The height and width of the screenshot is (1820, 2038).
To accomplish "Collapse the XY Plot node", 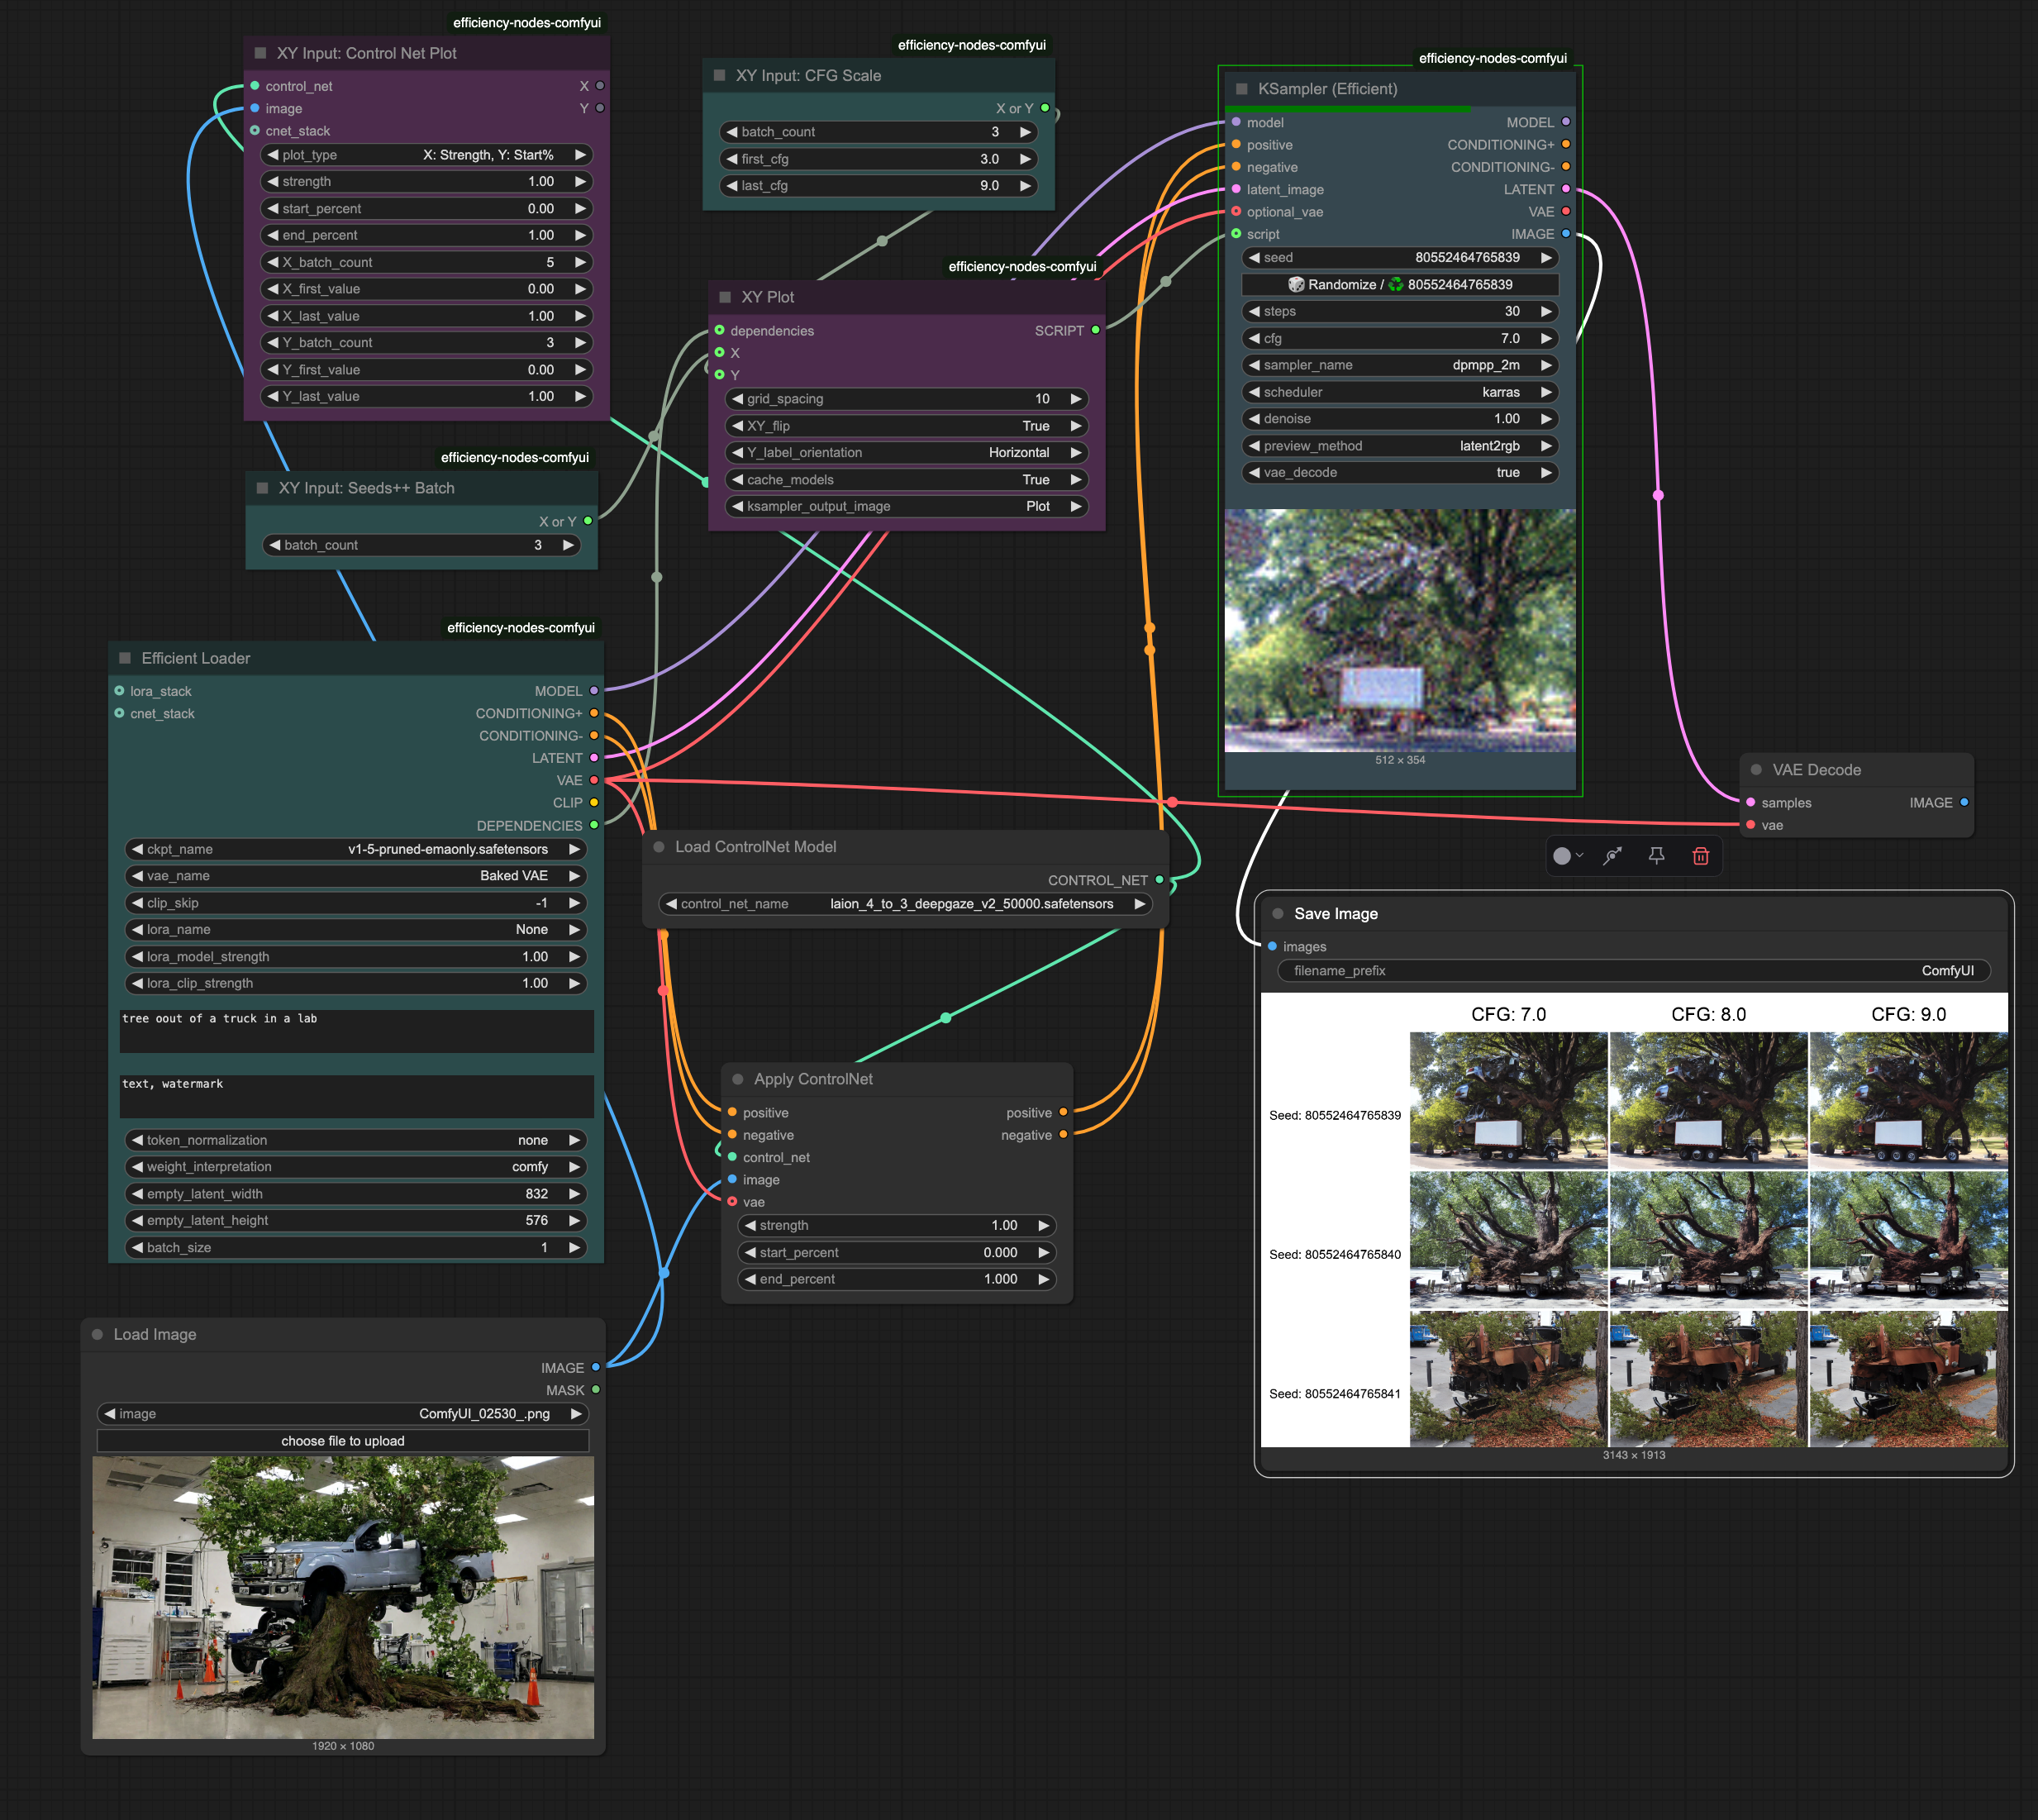I will click(x=725, y=297).
